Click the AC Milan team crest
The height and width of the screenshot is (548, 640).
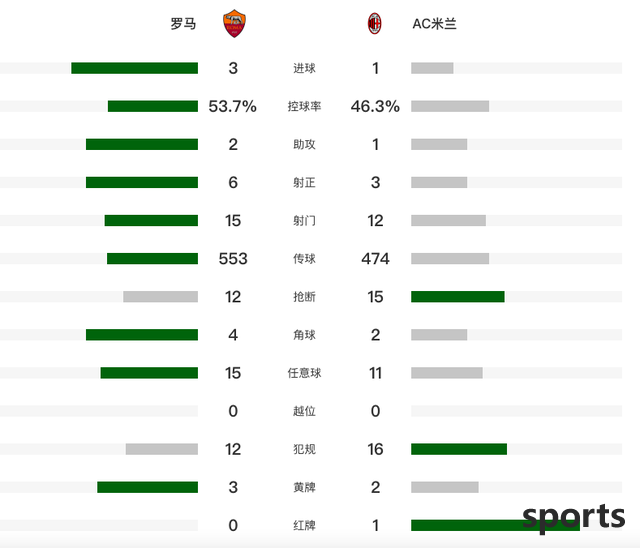click(374, 23)
